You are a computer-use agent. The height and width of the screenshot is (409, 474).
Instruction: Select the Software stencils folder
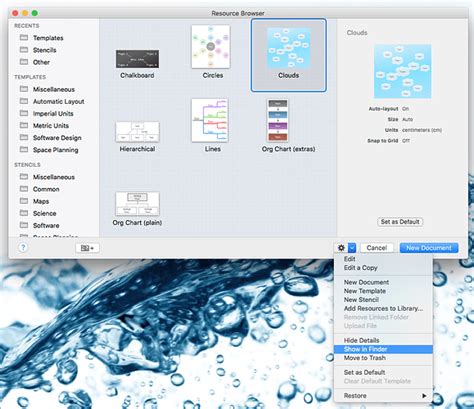coord(46,226)
